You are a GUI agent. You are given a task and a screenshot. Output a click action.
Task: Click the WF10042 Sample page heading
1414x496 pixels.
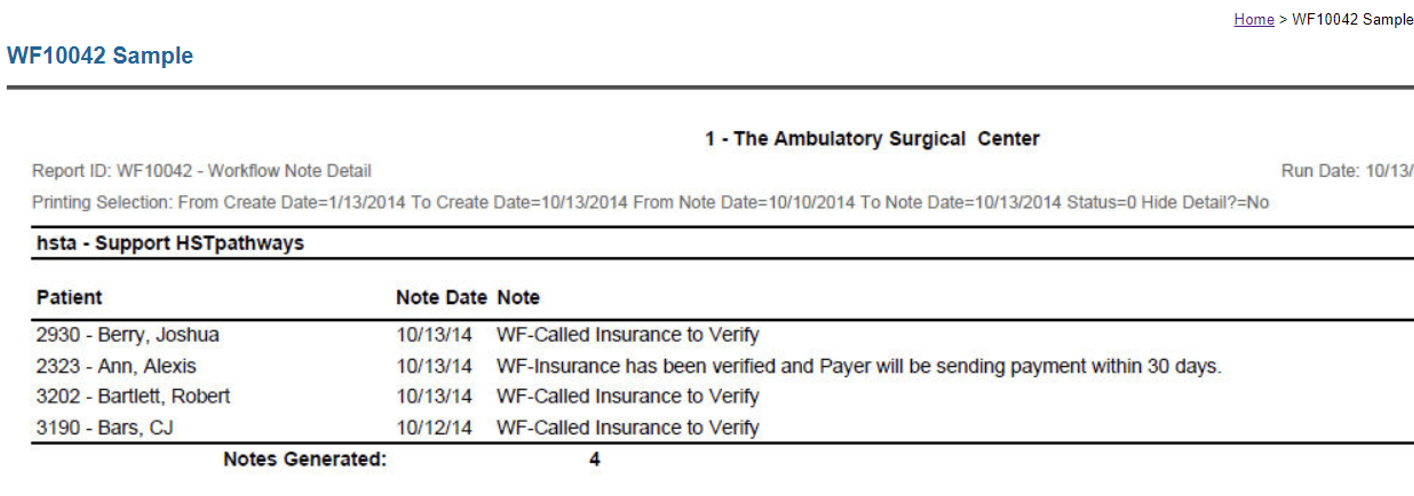[100, 56]
